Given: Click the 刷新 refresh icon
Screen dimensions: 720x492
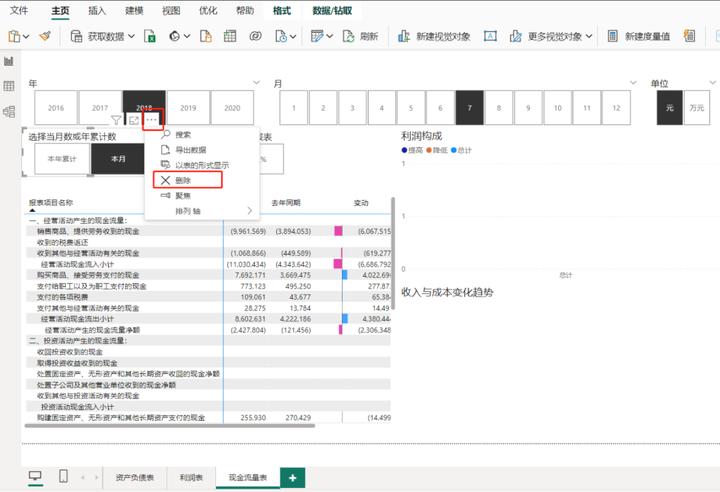Looking at the screenshot, I should 349,36.
